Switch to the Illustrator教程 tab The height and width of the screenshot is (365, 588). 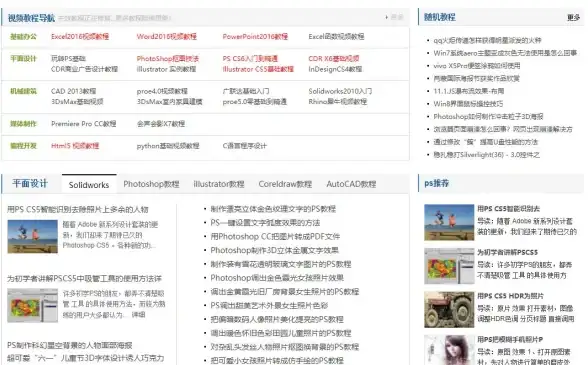[x=219, y=184]
